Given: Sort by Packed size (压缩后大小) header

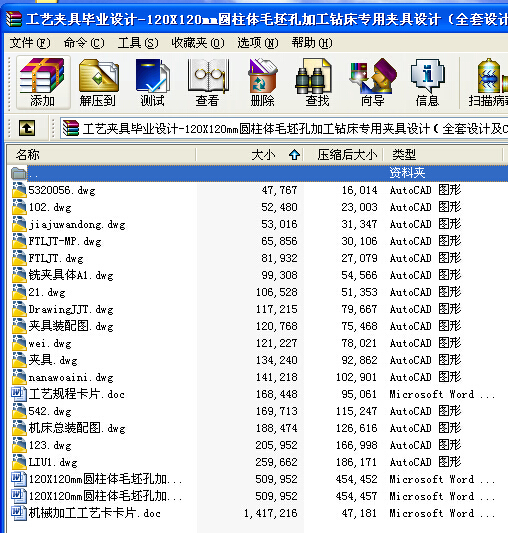Looking at the screenshot, I should [343, 155].
